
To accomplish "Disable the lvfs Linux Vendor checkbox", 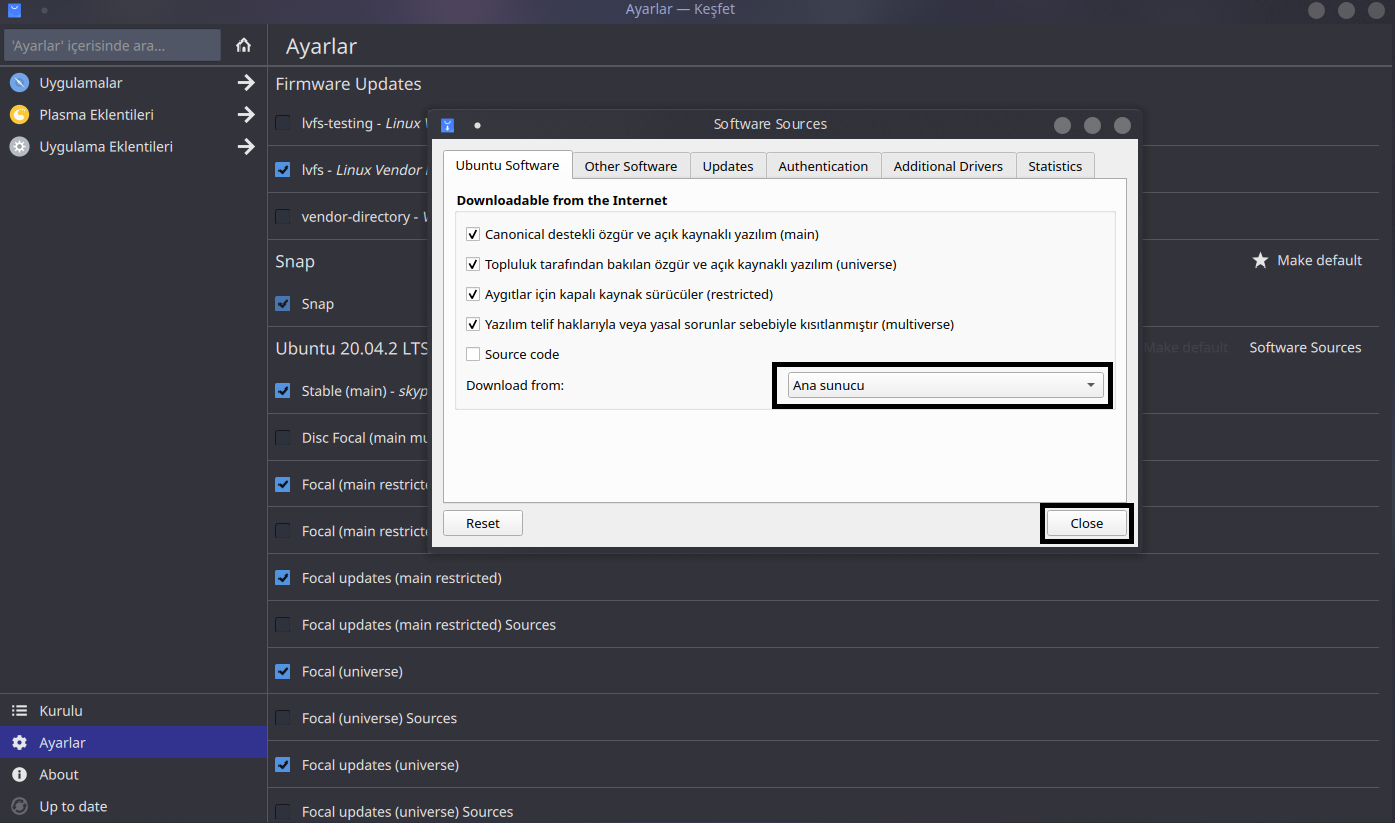I will pyautogui.click(x=283, y=170).
